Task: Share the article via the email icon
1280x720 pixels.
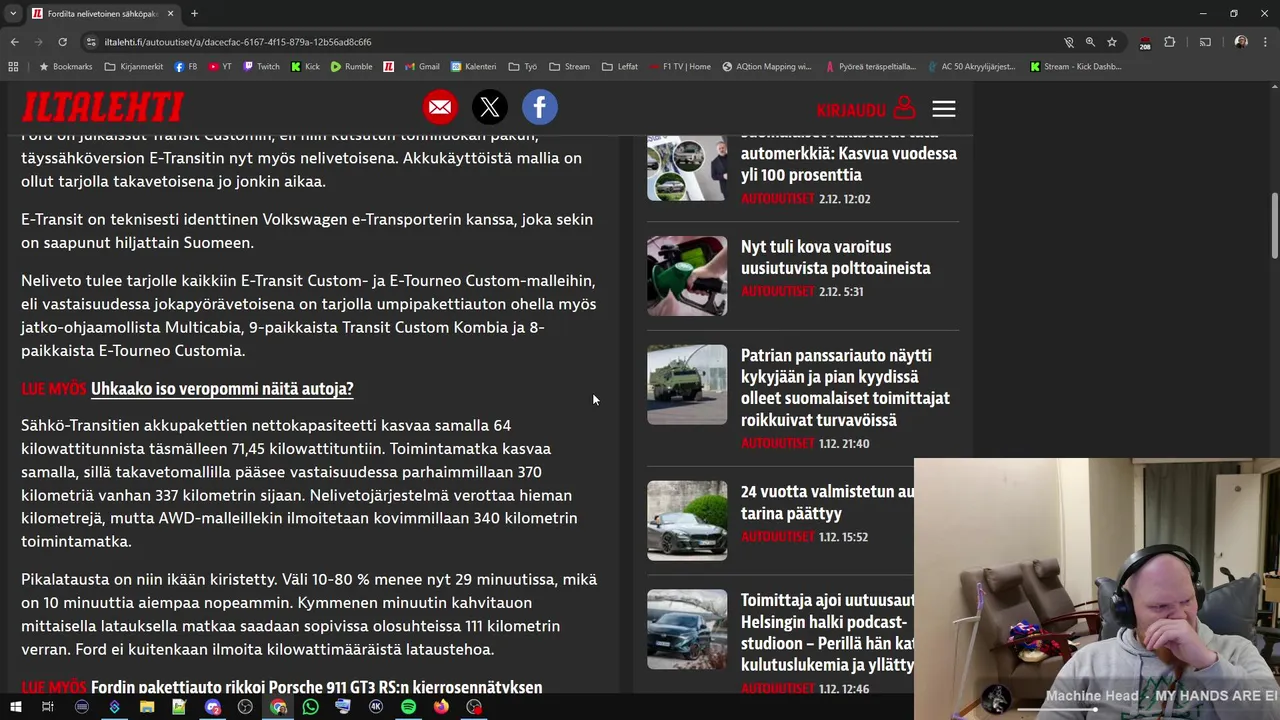Action: coord(440,107)
